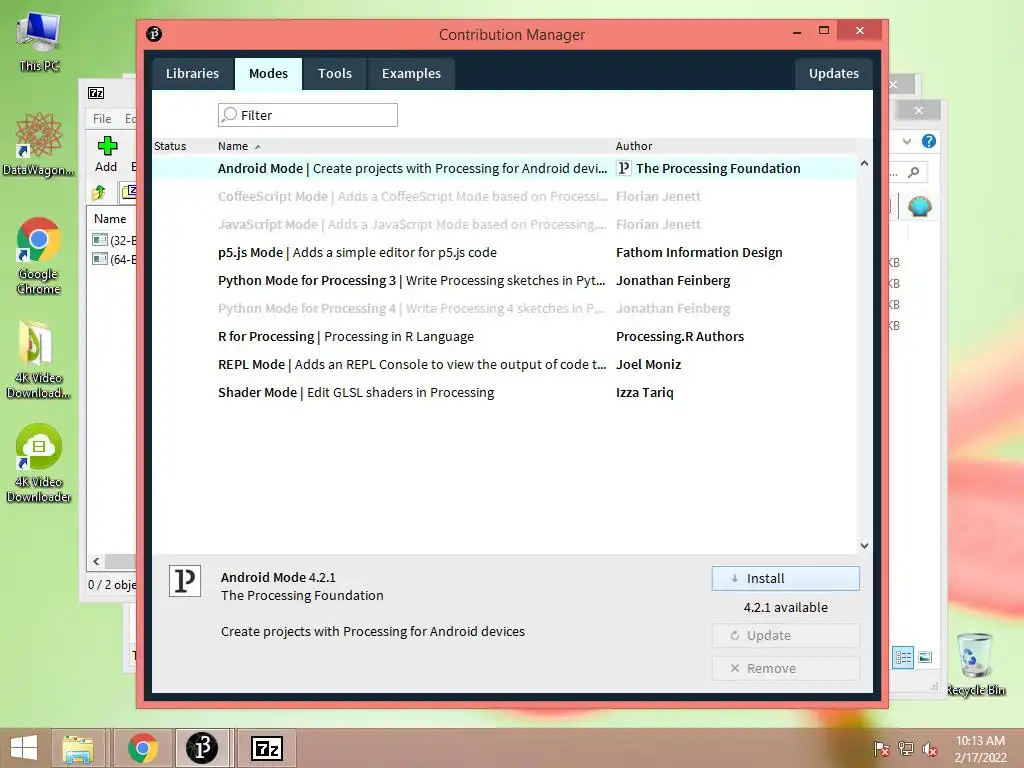Open Google Chrome desktop shortcut

tap(39, 255)
